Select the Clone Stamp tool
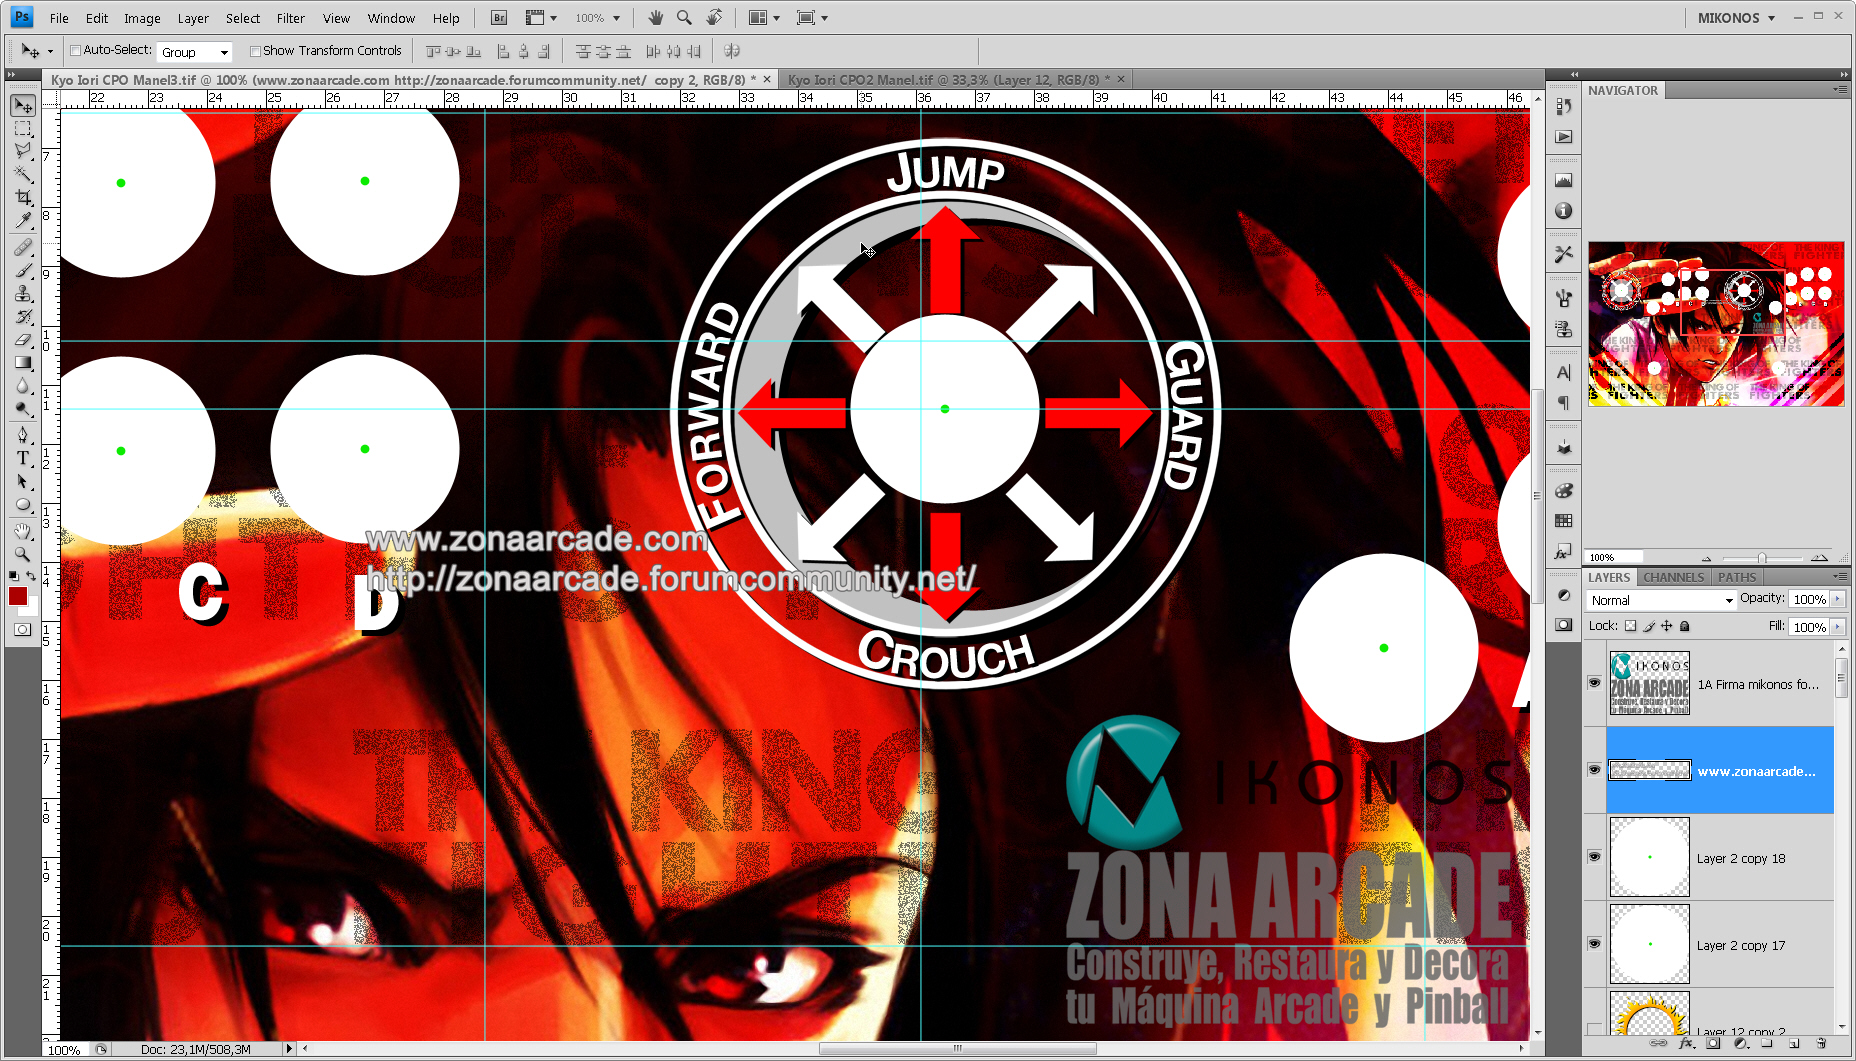1856x1061 pixels. 23,293
